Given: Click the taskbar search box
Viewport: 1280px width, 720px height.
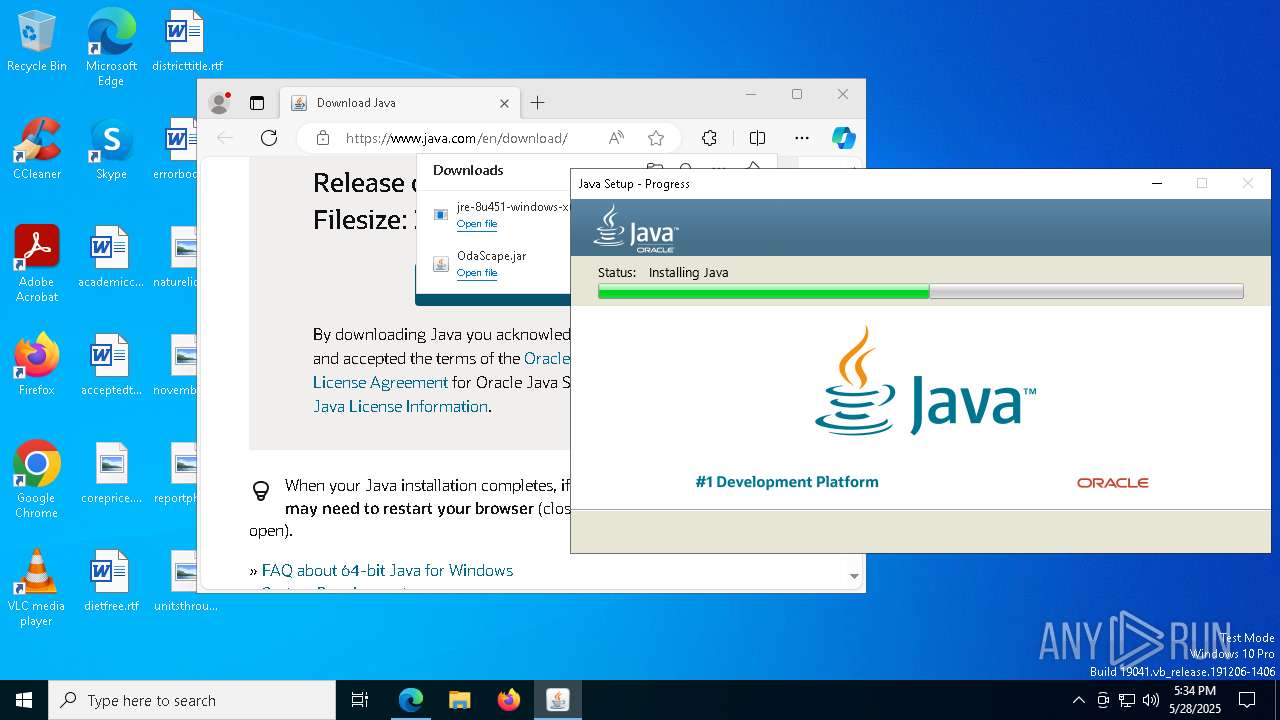Looking at the screenshot, I should coord(192,700).
